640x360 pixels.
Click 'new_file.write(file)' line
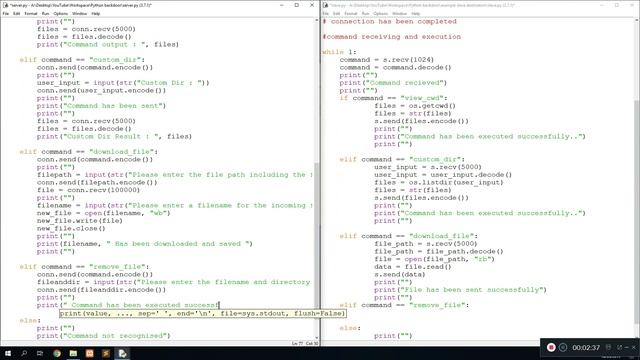tap(80, 221)
